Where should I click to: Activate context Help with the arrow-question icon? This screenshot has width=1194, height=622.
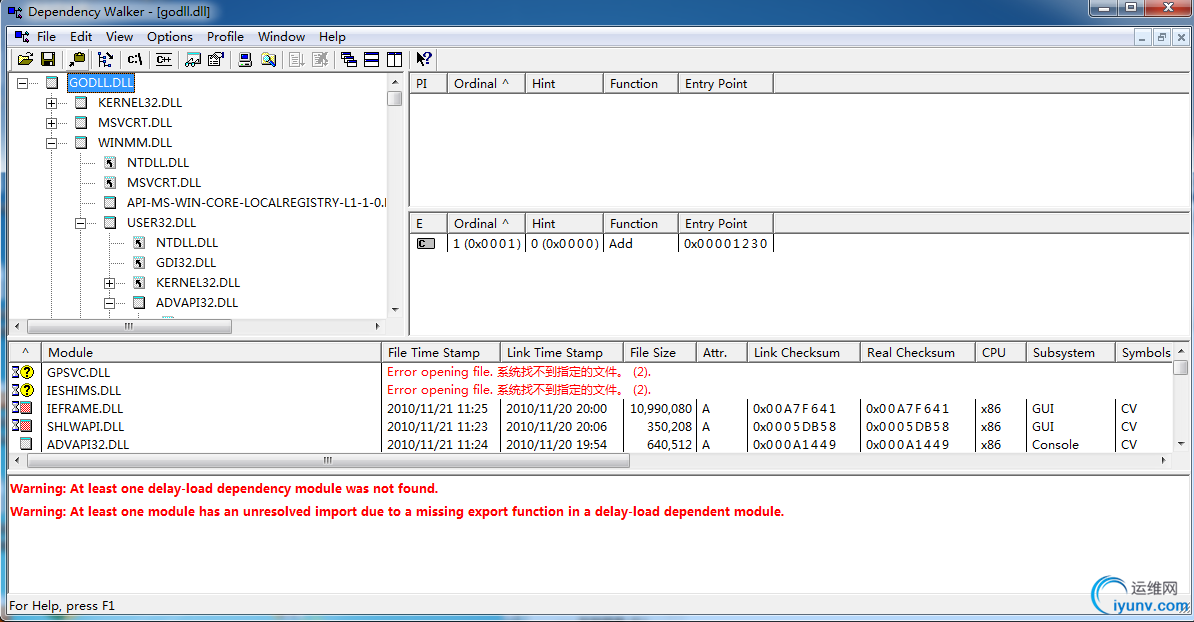[424, 59]
